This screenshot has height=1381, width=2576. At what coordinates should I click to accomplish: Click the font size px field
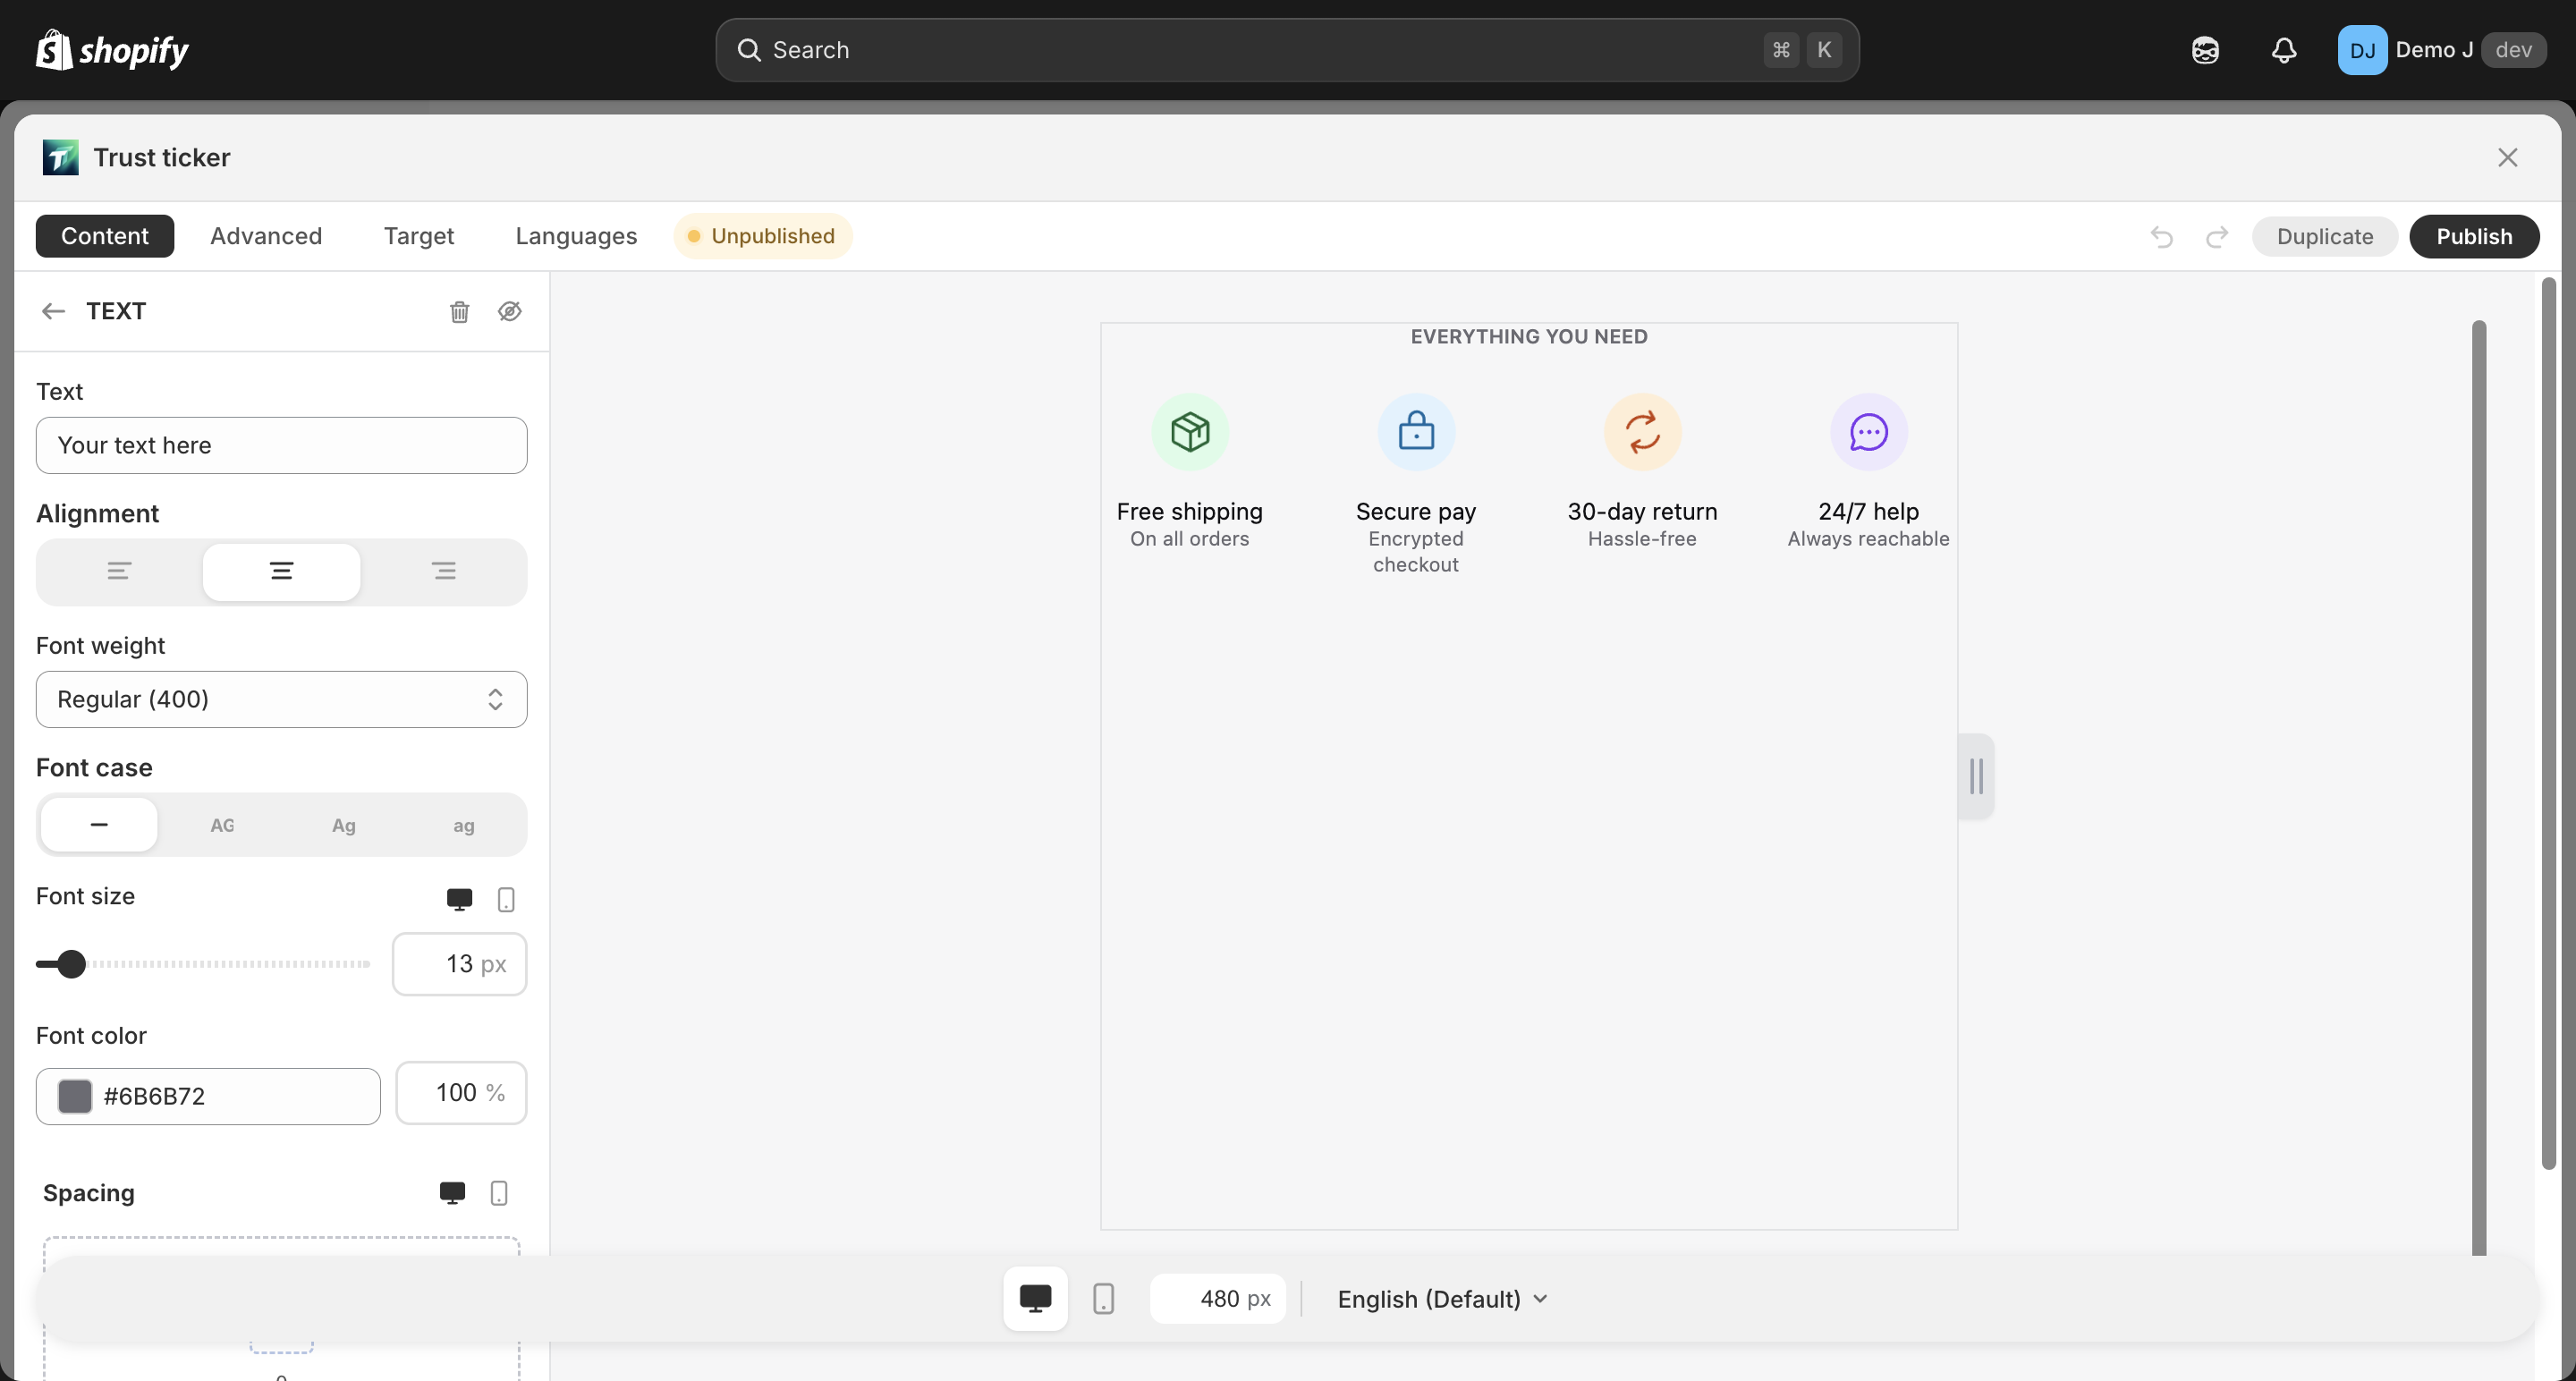click(459, 964)
